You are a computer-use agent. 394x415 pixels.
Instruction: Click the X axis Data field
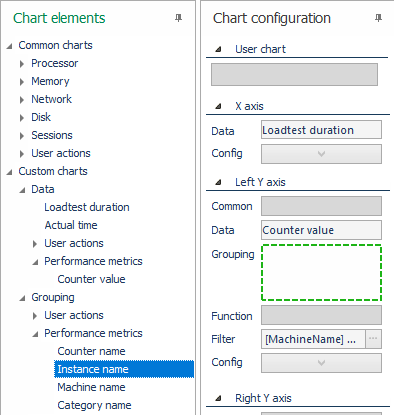[x=321, y=130]
